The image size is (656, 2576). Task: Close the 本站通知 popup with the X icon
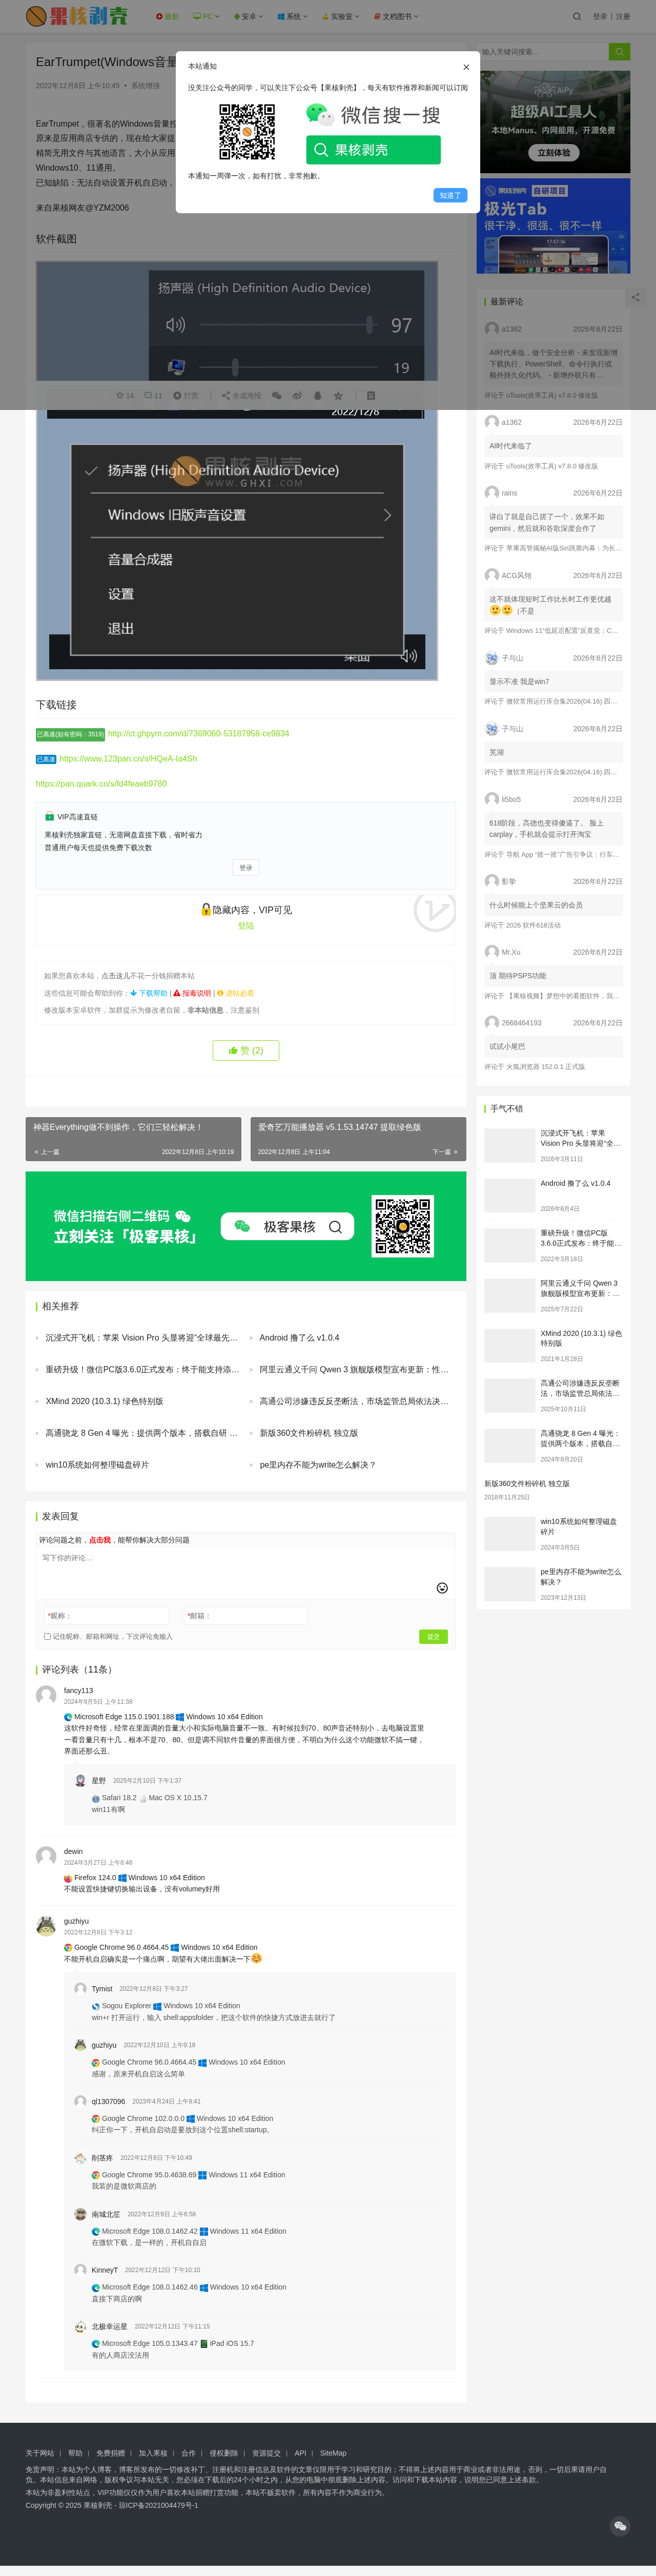point(466,67)
